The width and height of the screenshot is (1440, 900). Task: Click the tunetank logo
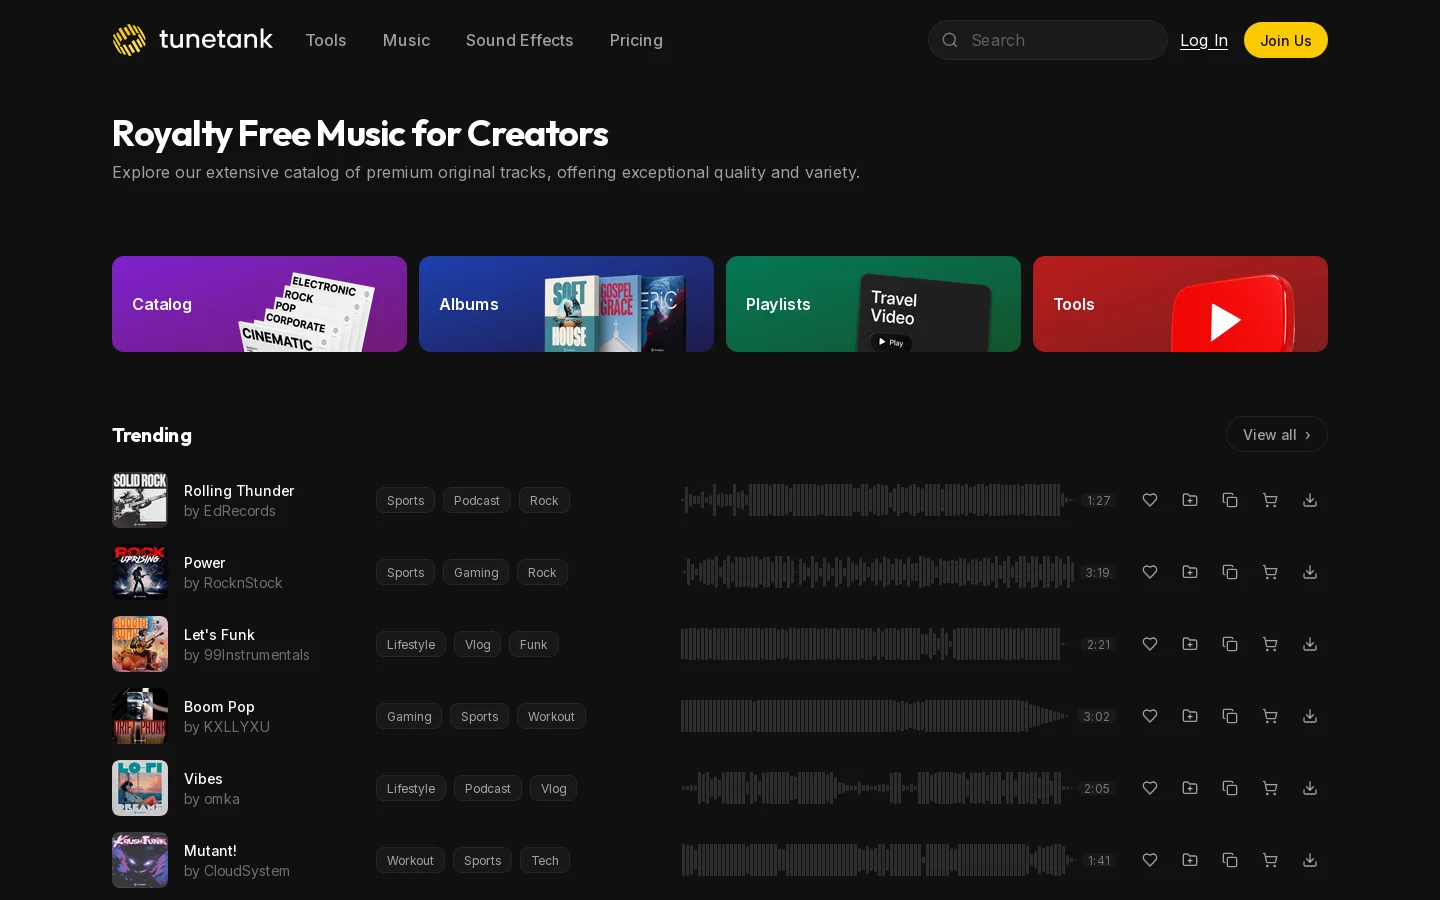(x=192, y=40)
